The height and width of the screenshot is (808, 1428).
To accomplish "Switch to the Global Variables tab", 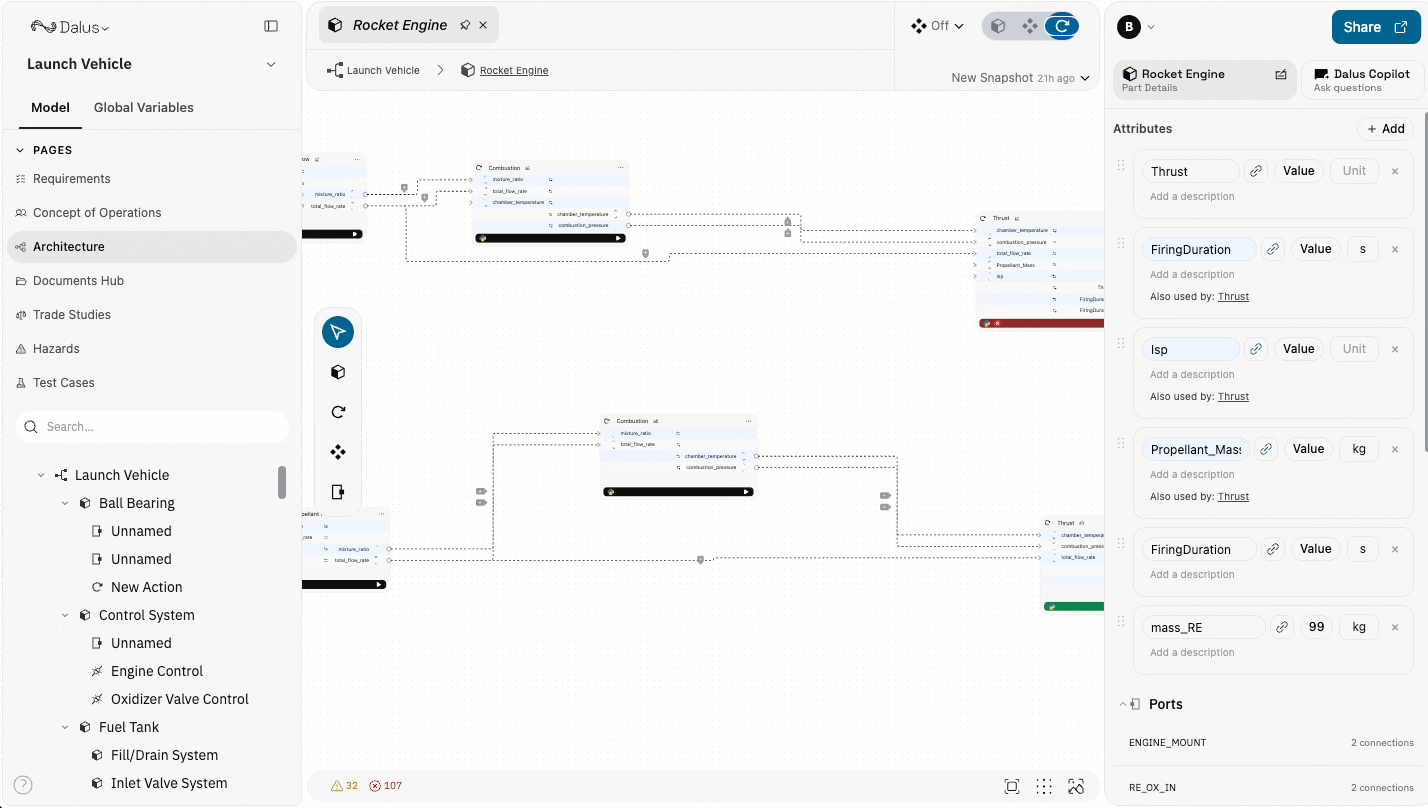I will [x=144, y=108].
